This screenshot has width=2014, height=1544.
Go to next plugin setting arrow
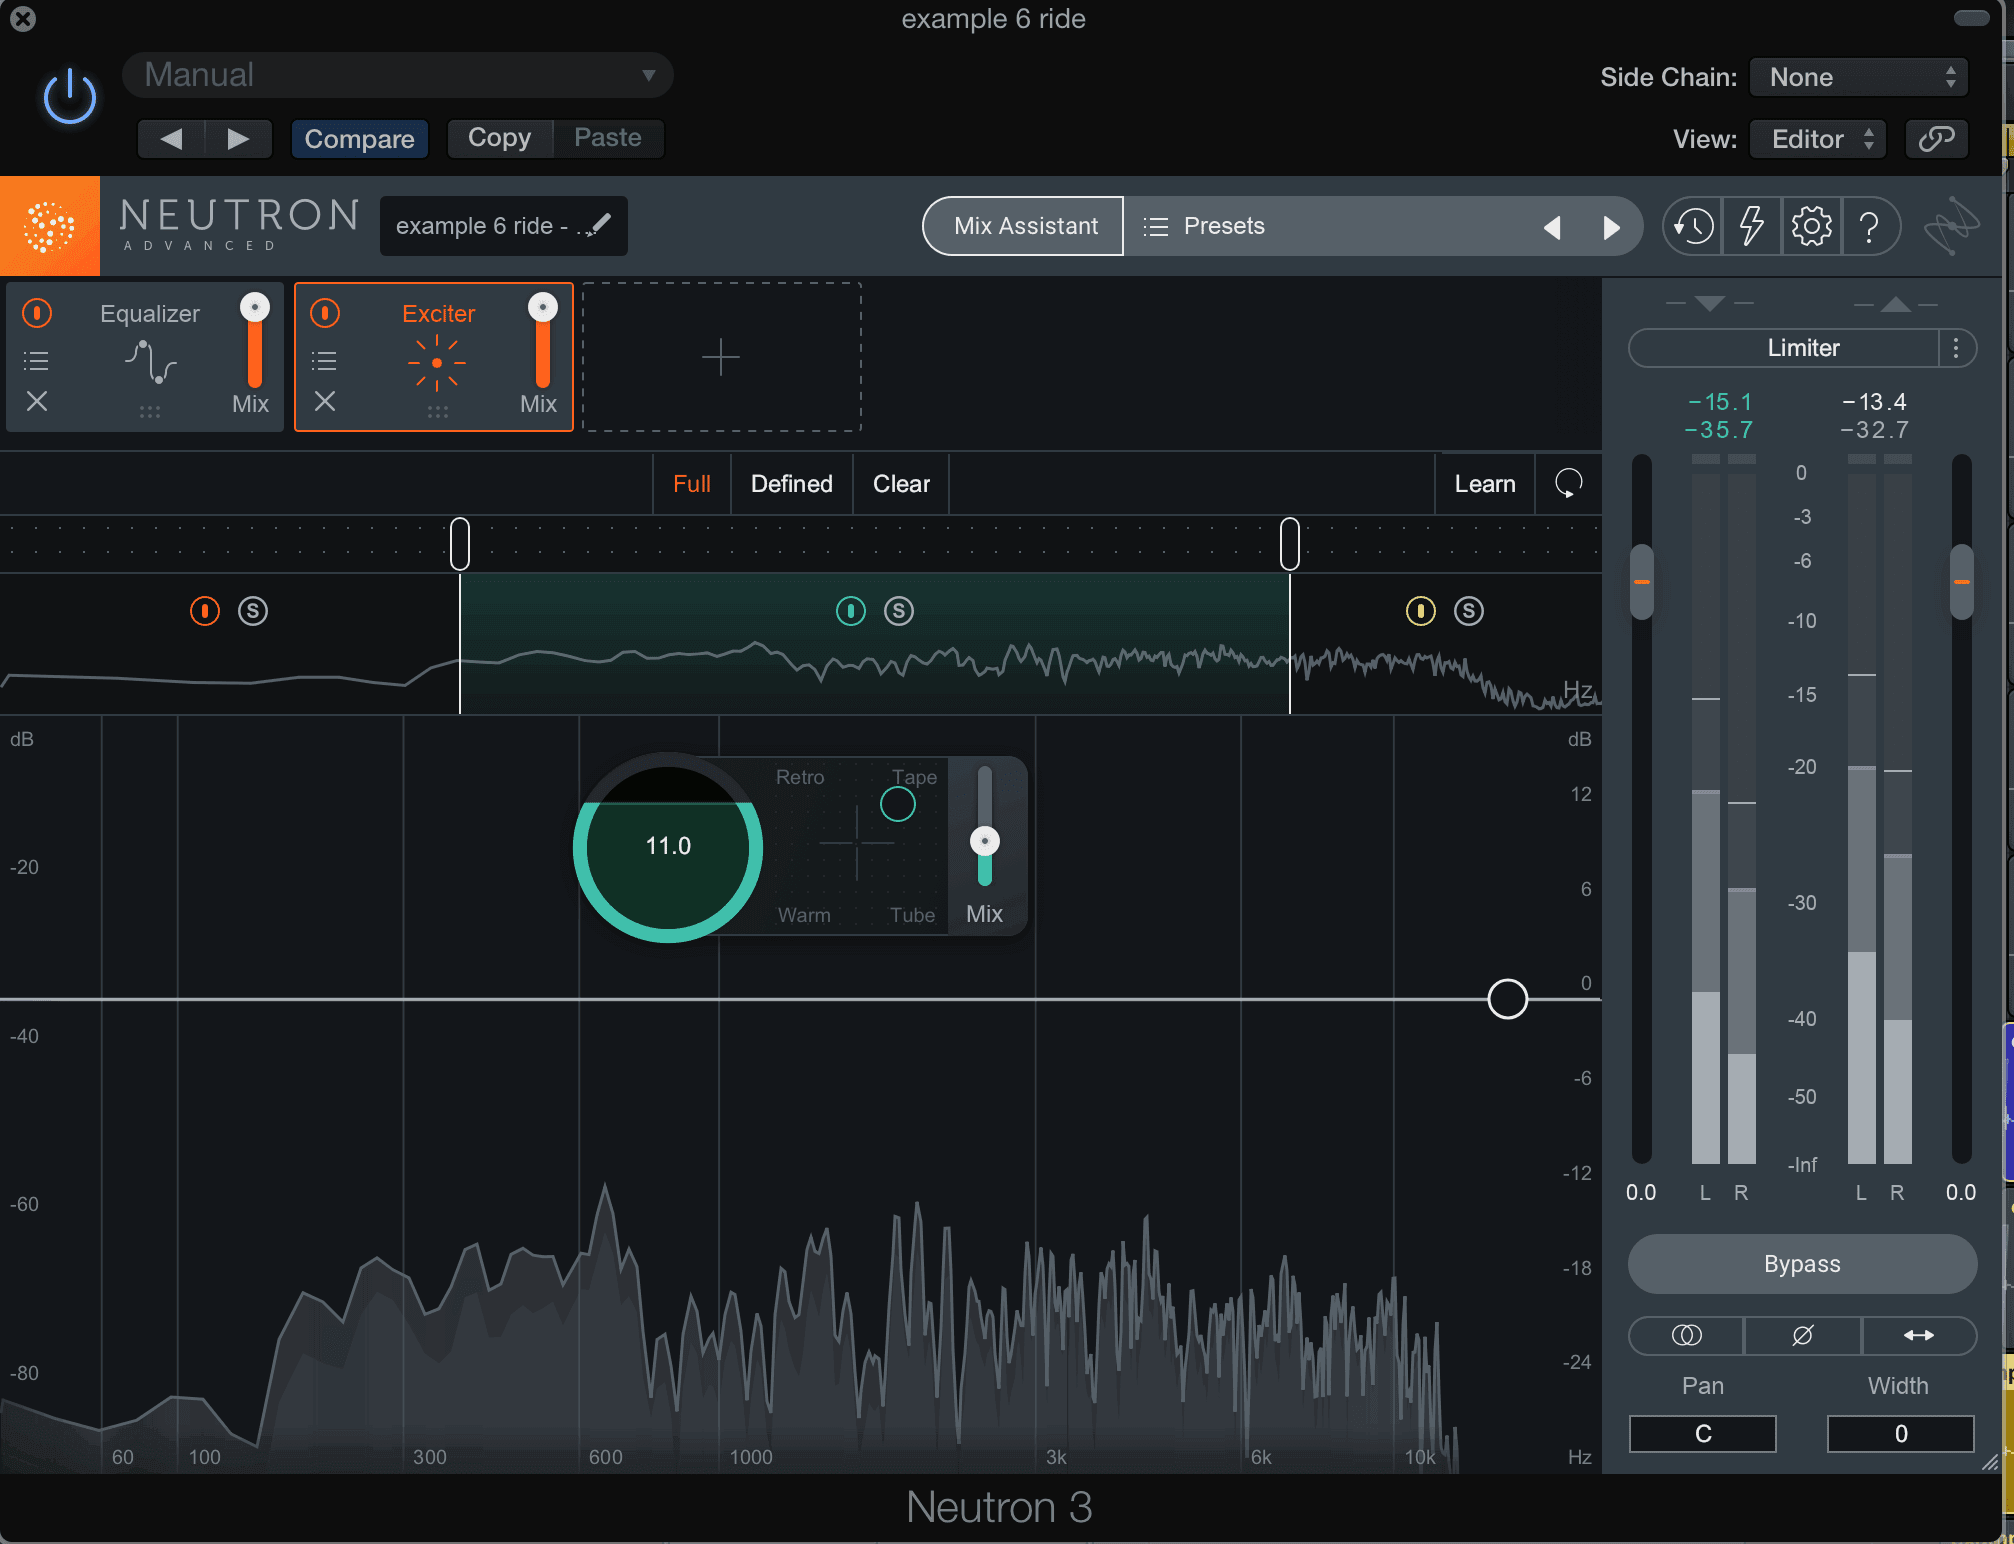(238, 139)
